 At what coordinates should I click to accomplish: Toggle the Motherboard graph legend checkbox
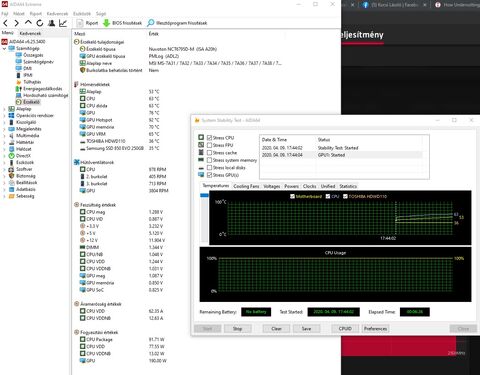coord(292,196)
